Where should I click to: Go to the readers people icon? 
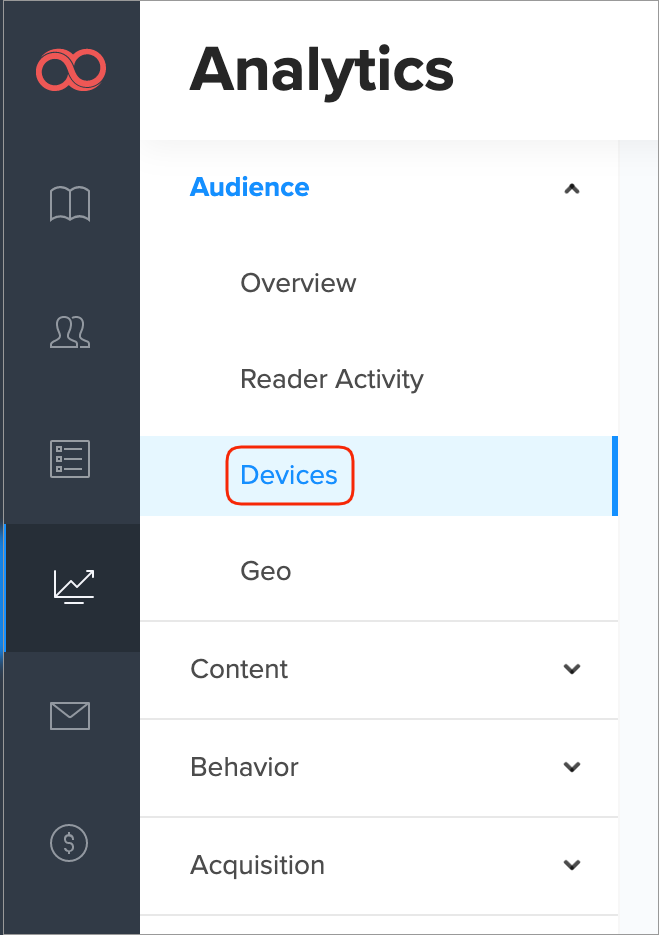tap(70, 332)
